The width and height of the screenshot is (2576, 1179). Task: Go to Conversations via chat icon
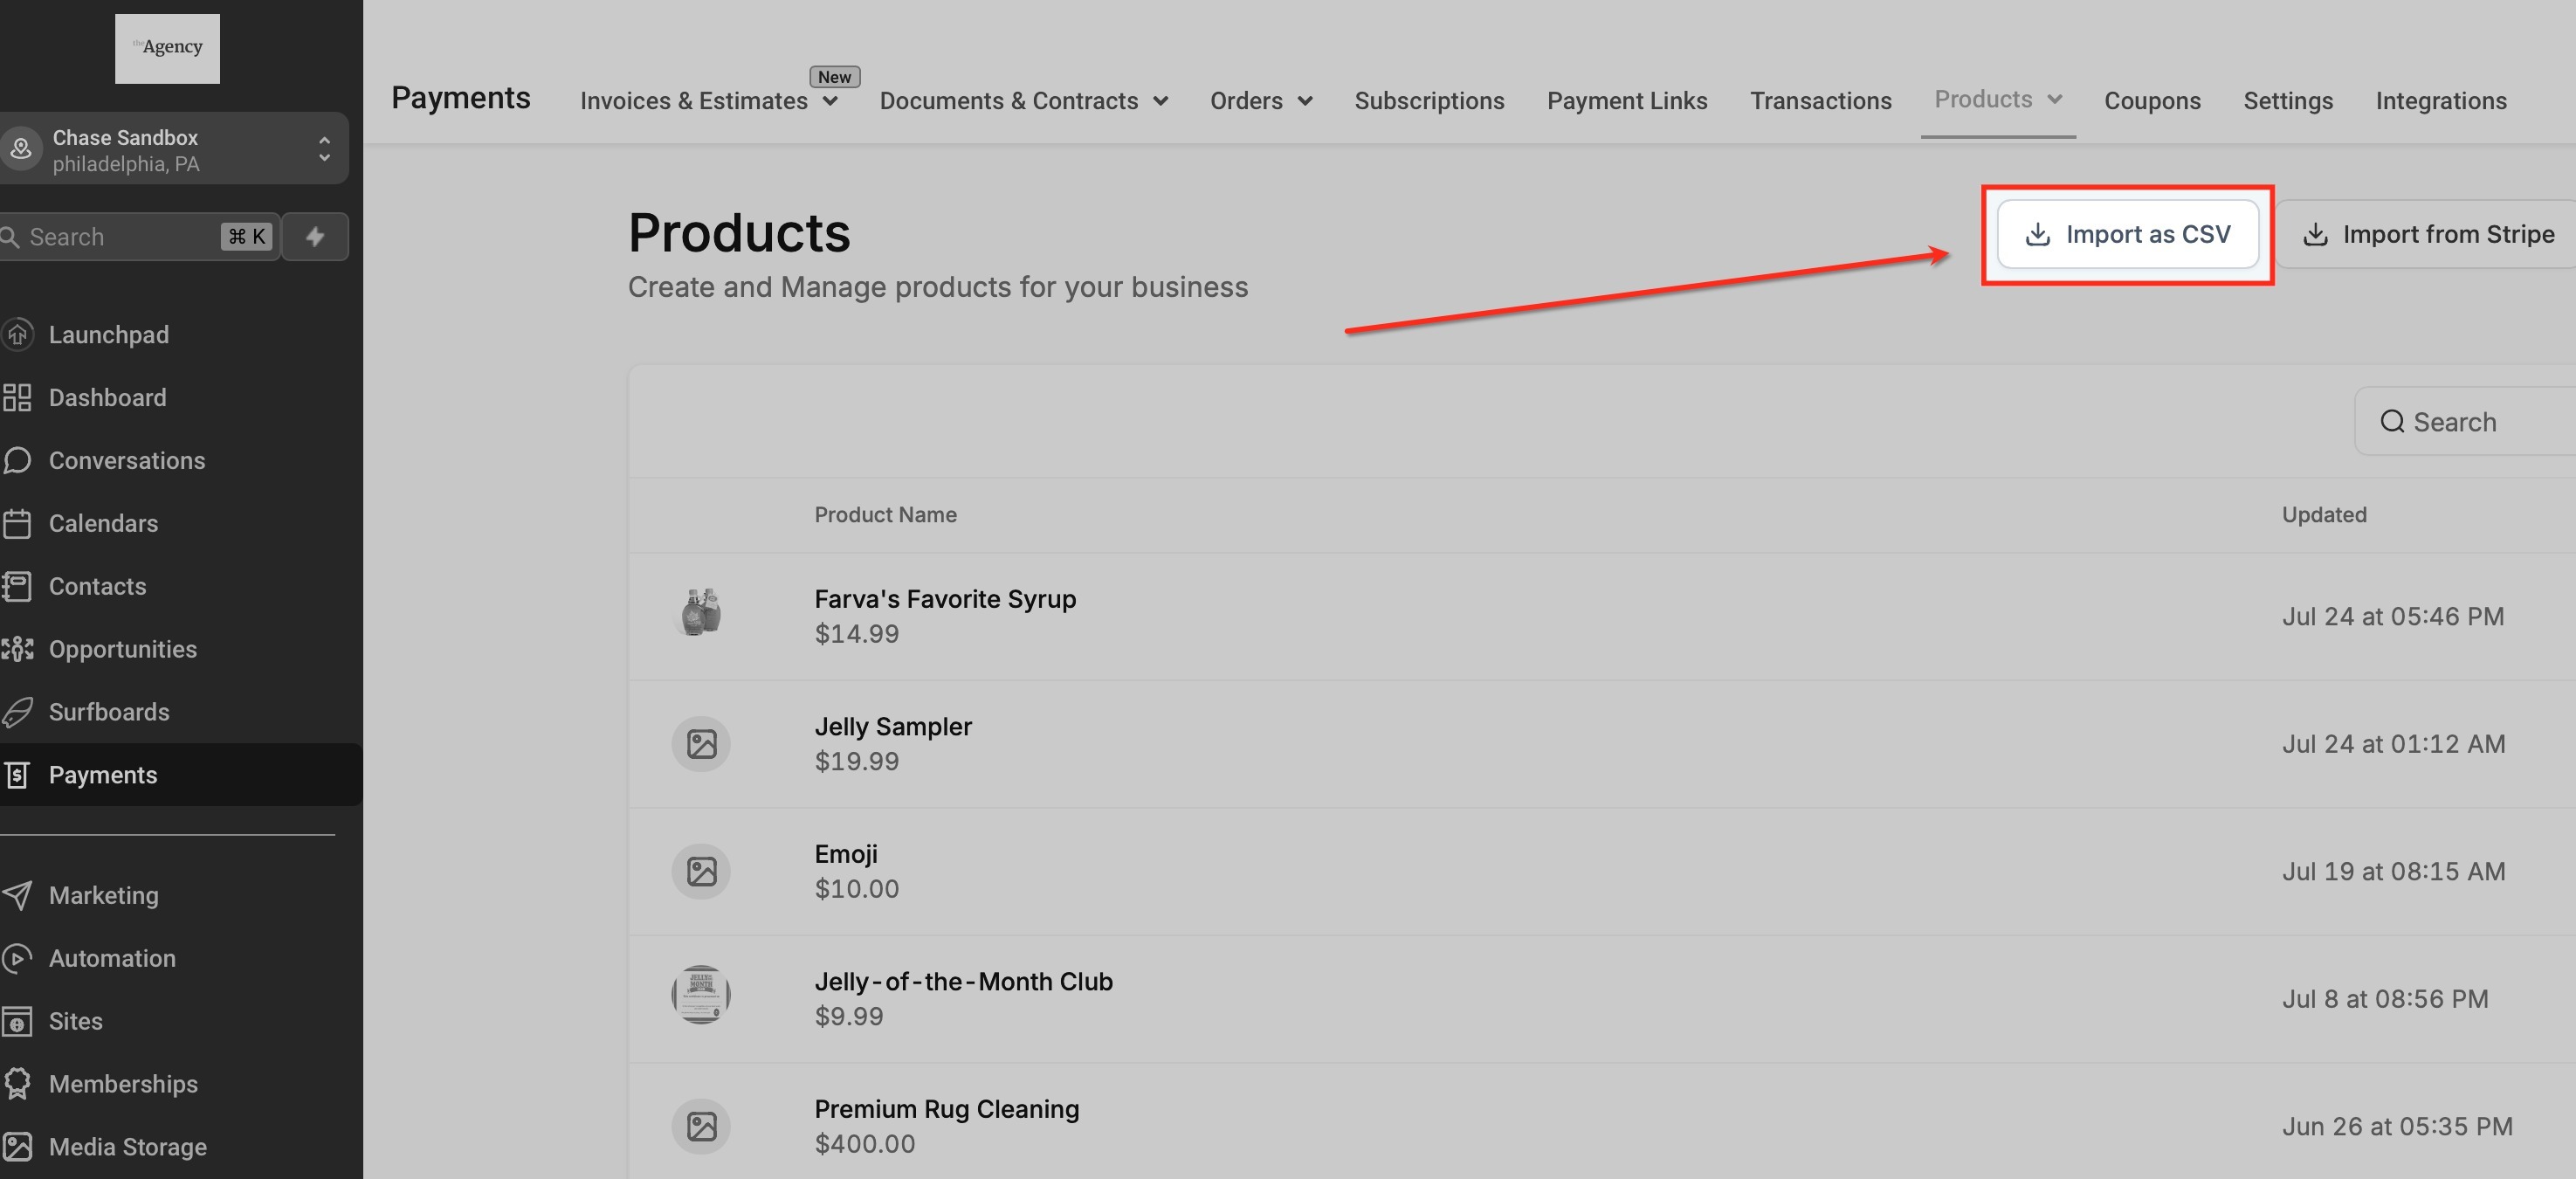[x=18, y=460]
